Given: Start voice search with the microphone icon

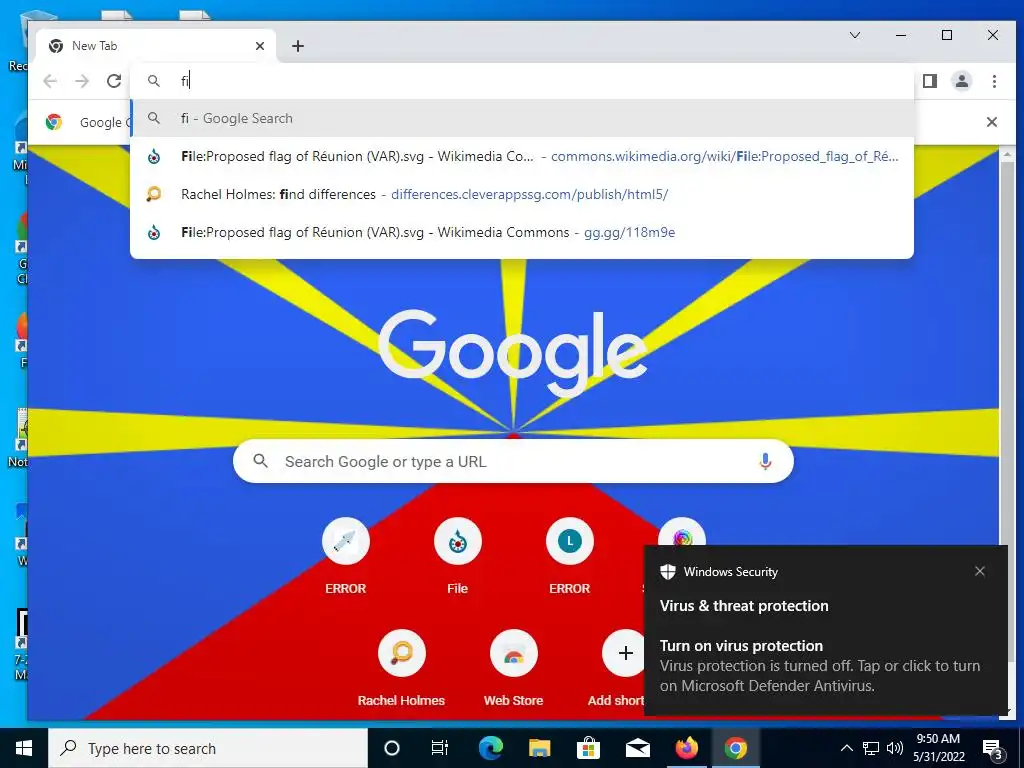Looking at the screenshot, I should coord(765,461).
